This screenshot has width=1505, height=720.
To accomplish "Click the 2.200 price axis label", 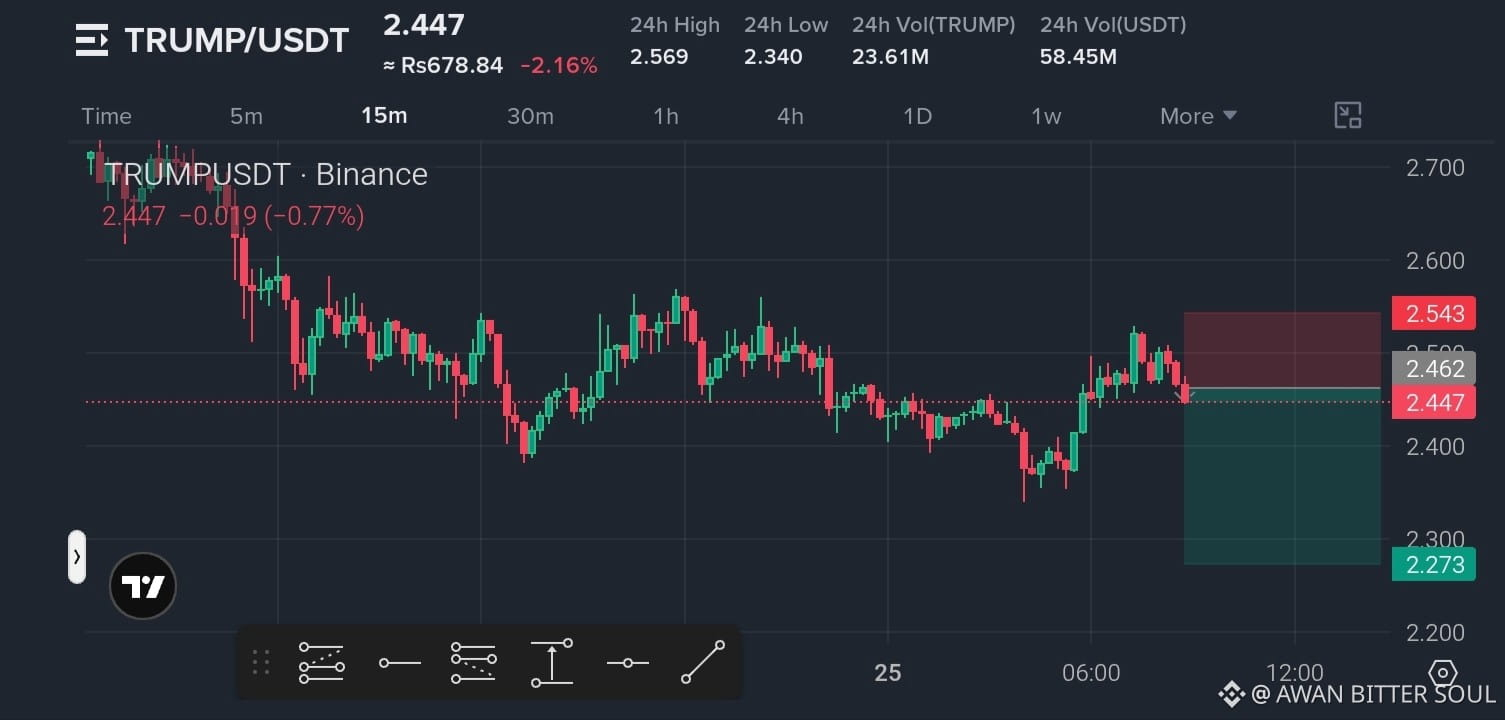I will tap(1435, 632).
